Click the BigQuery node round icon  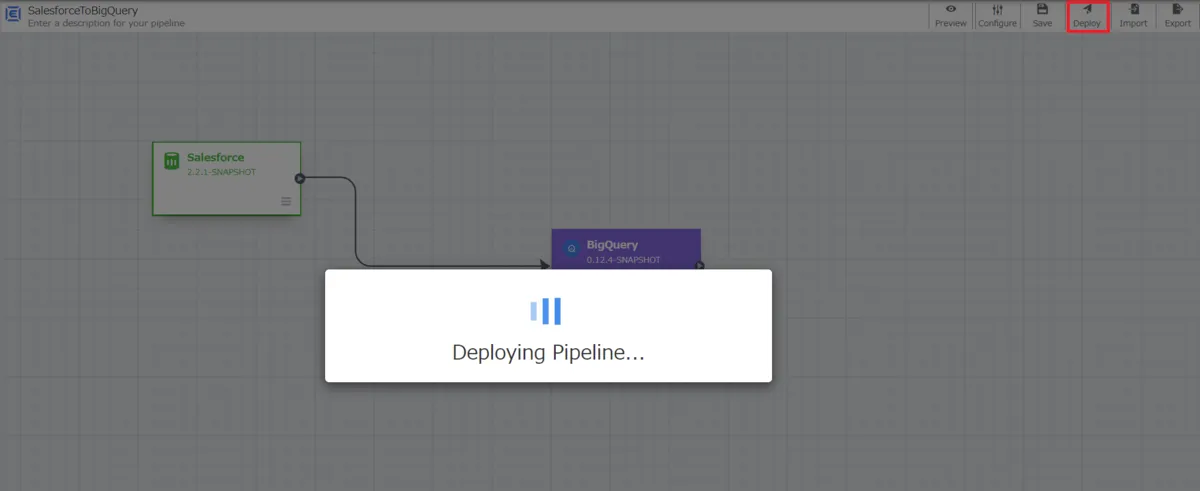point(571,249)
